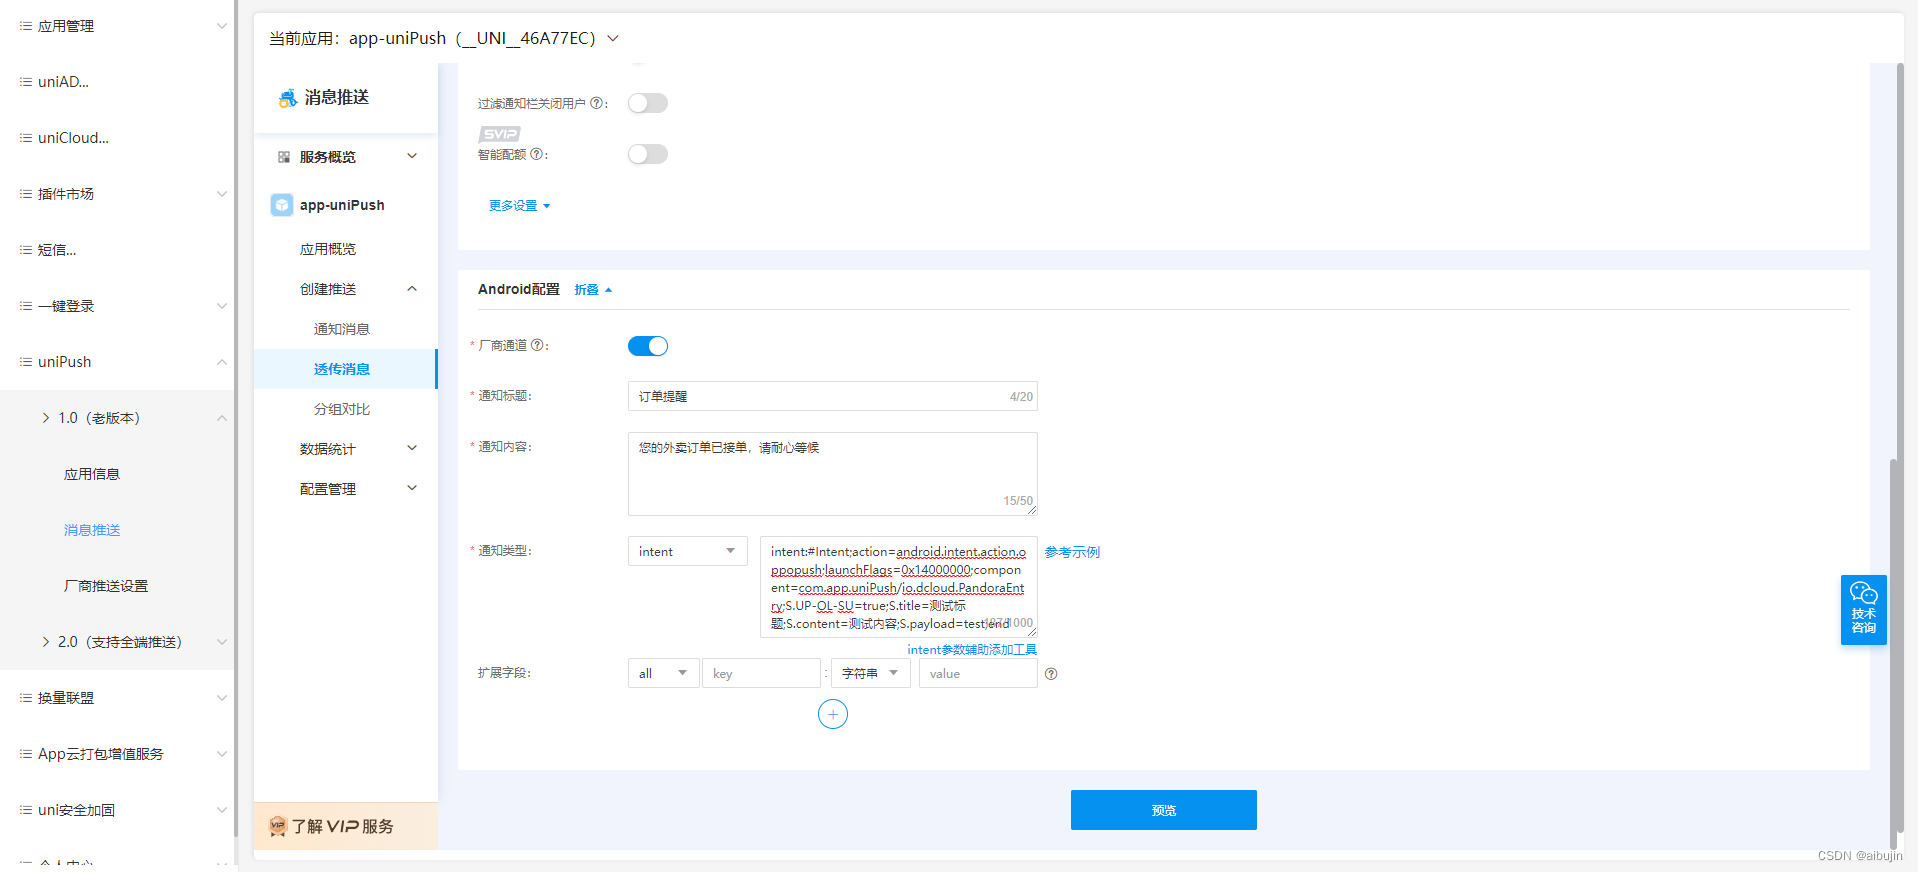Click the 预览 button

[x=1164, y=810]
